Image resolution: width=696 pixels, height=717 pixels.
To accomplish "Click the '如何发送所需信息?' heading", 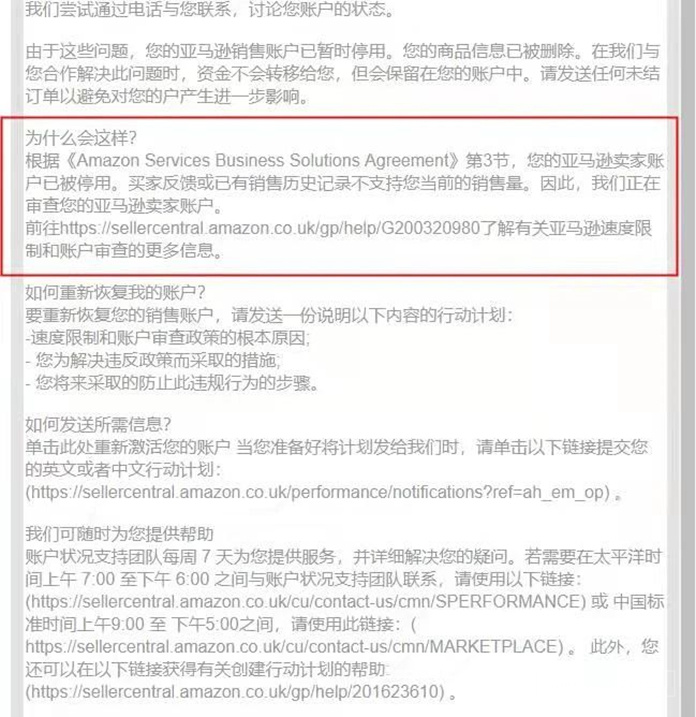I will click(98, 425).
